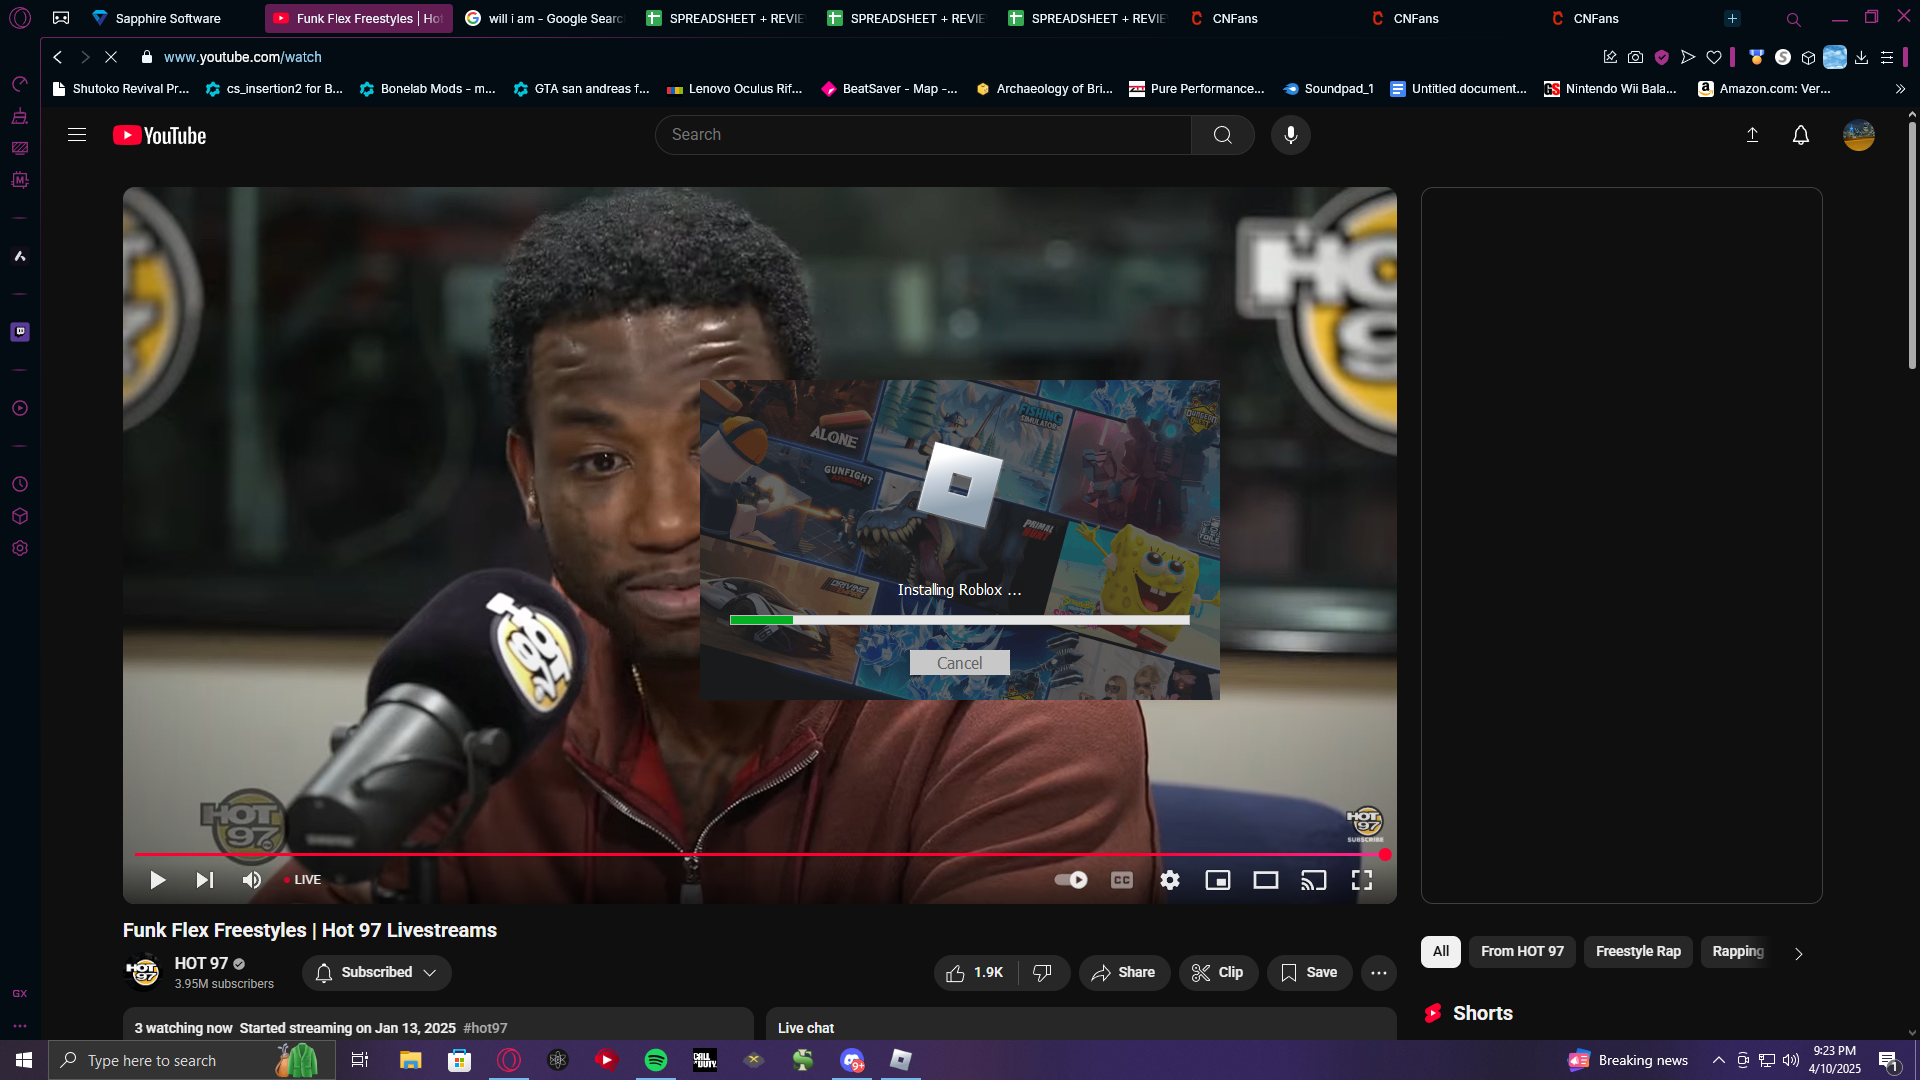Switch to will i am Google tab

pos(545,18)
